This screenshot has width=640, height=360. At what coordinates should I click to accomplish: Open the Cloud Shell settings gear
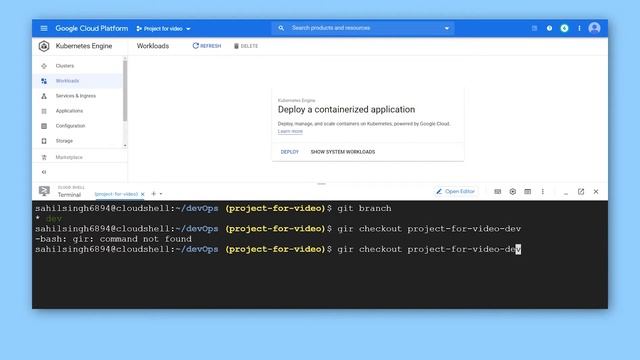[513, 191]
